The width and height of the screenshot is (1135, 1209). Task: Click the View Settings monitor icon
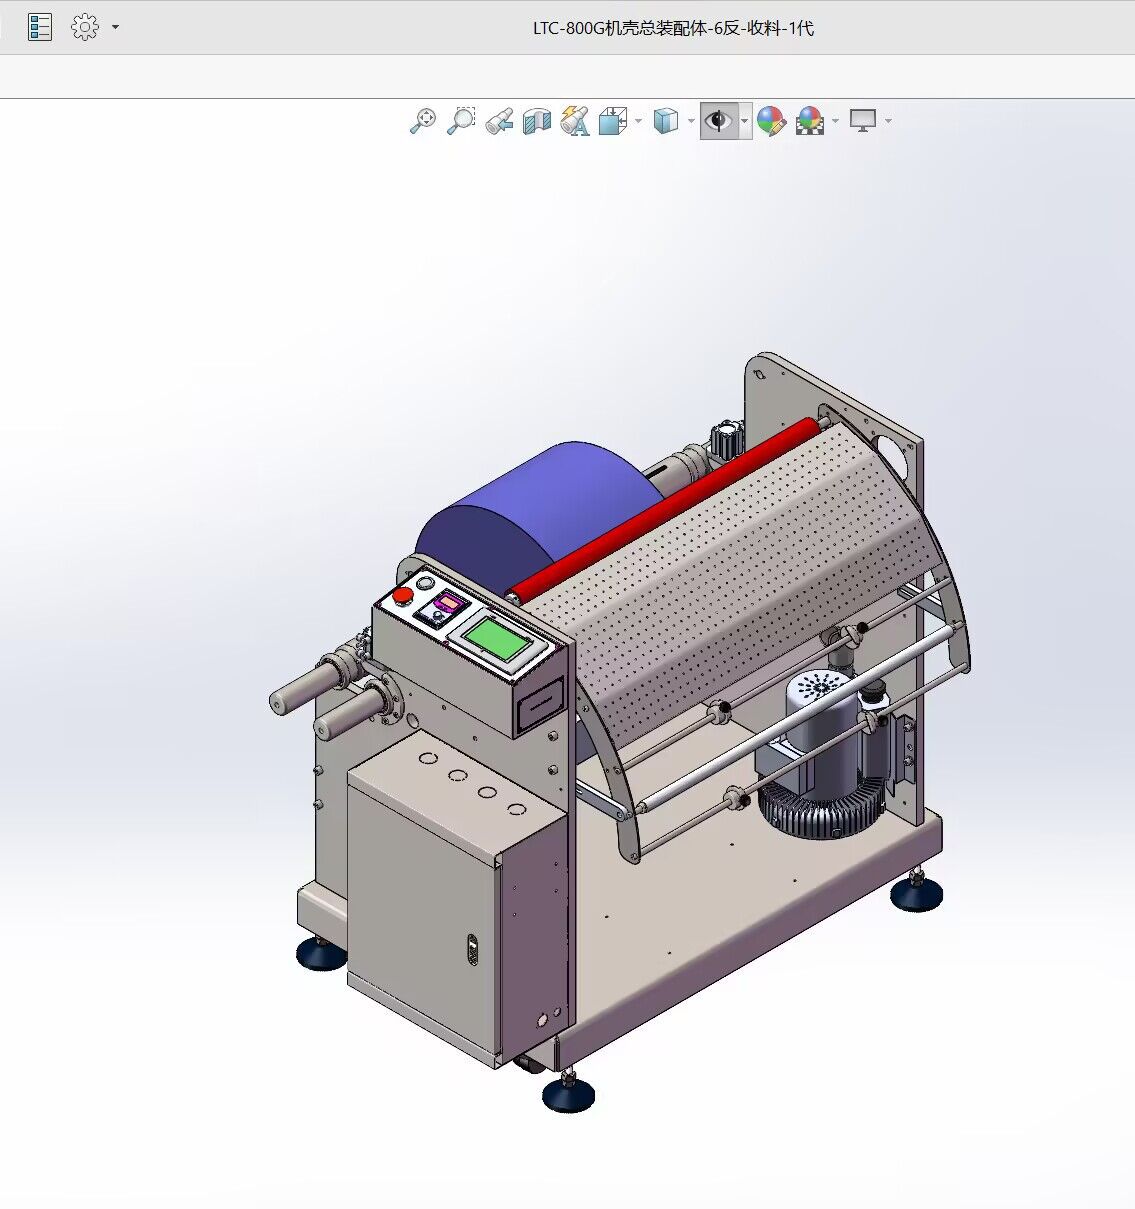point(863,122)
